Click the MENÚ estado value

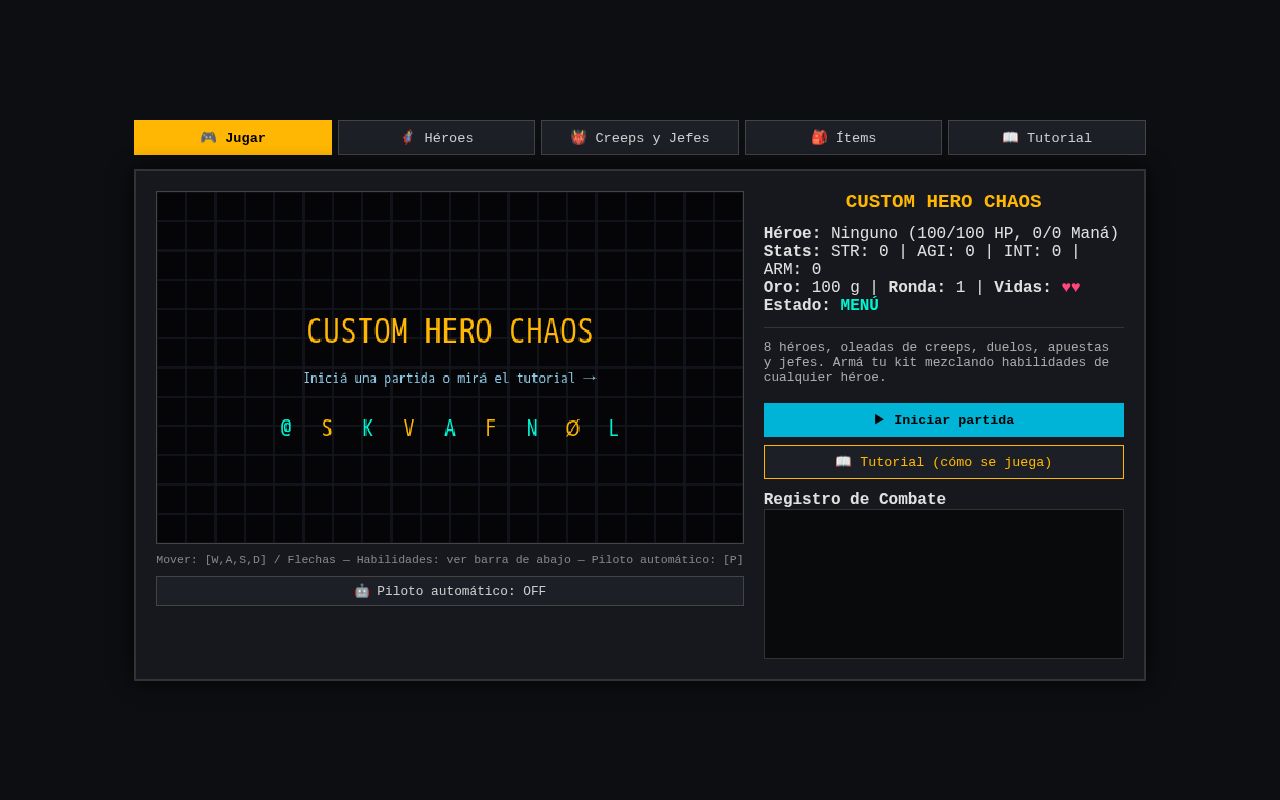(859, 306)
